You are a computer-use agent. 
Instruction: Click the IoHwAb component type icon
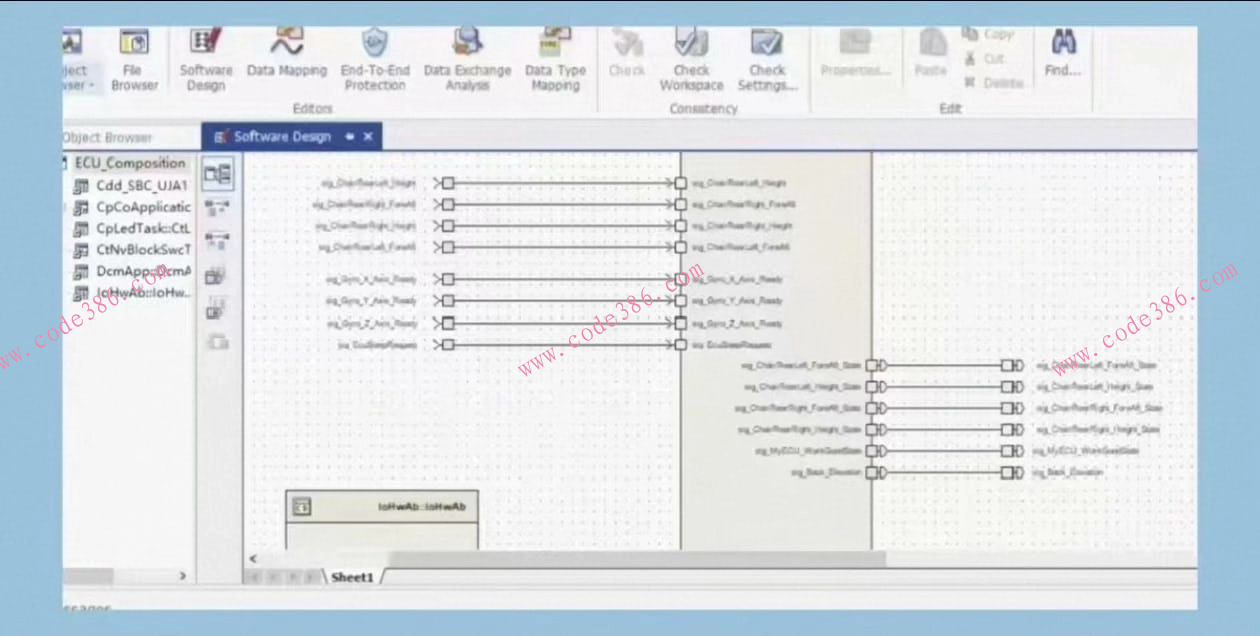click(x=301, y=508)
